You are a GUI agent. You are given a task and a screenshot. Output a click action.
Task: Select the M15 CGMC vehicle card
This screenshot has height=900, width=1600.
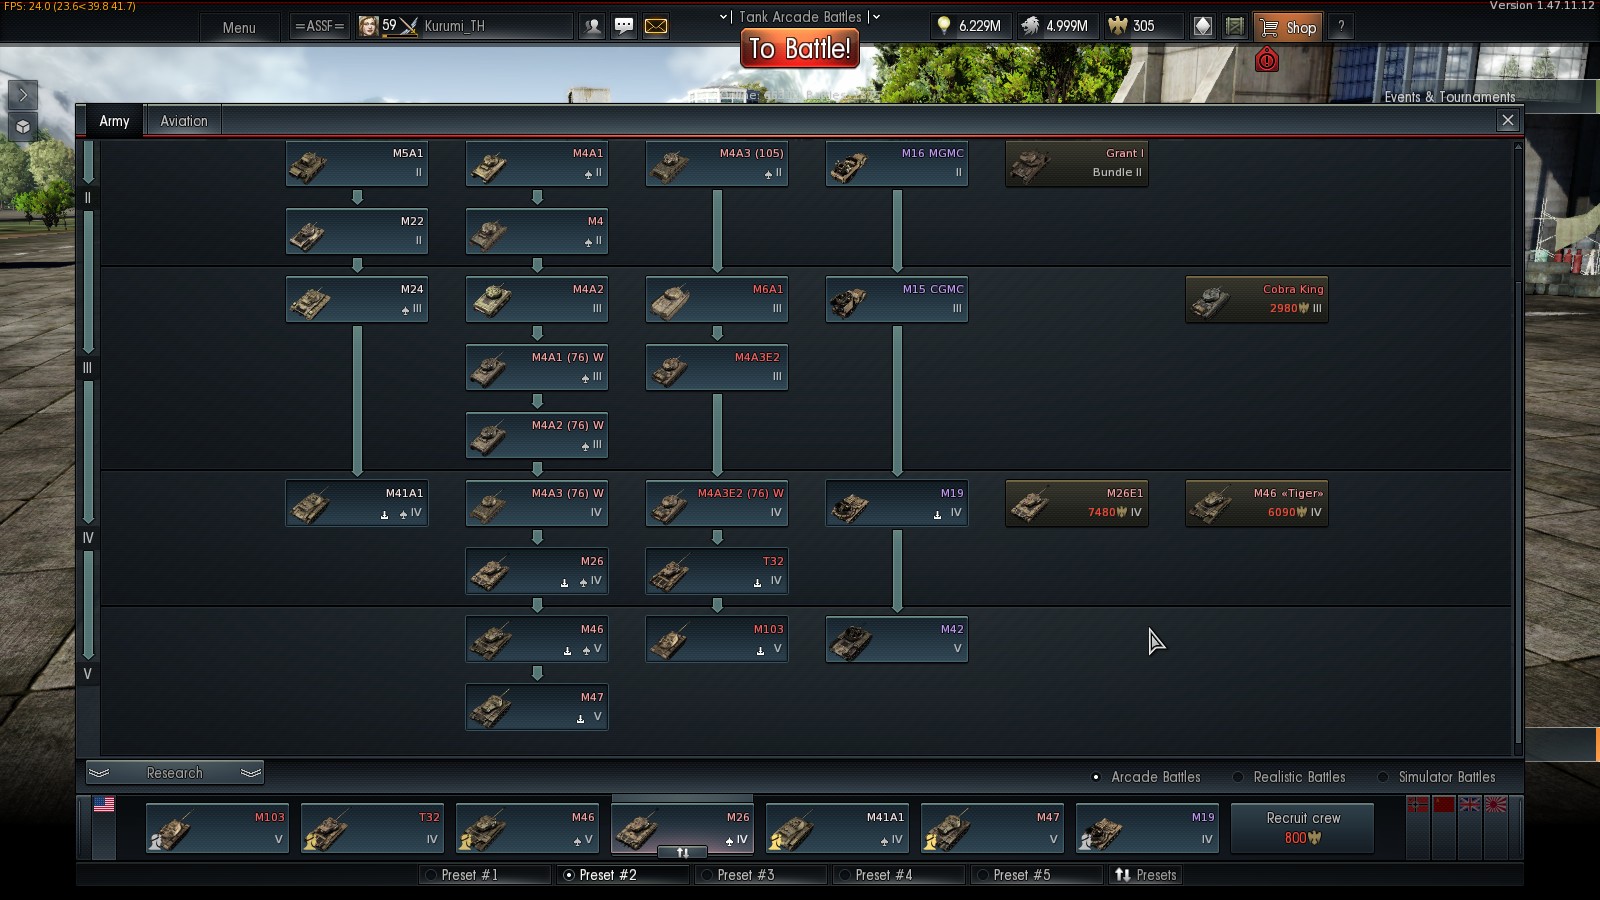(x=897, y=300)
